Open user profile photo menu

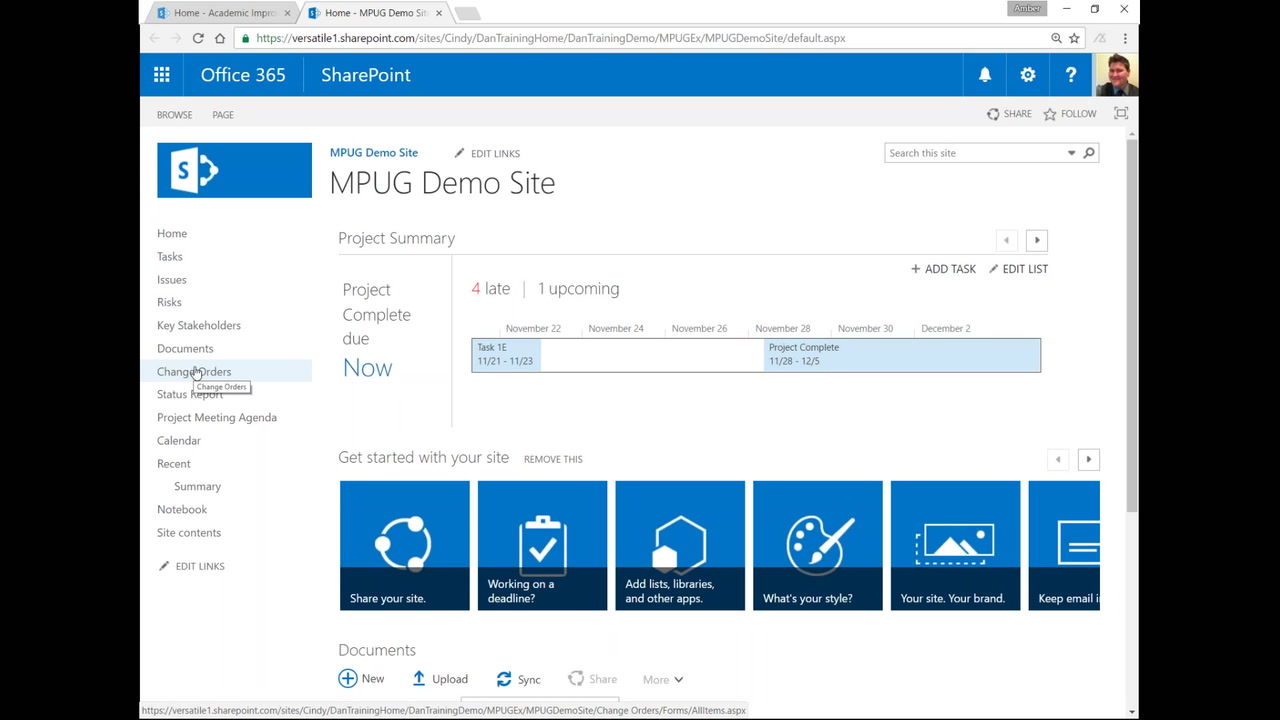click(1117, 75)
